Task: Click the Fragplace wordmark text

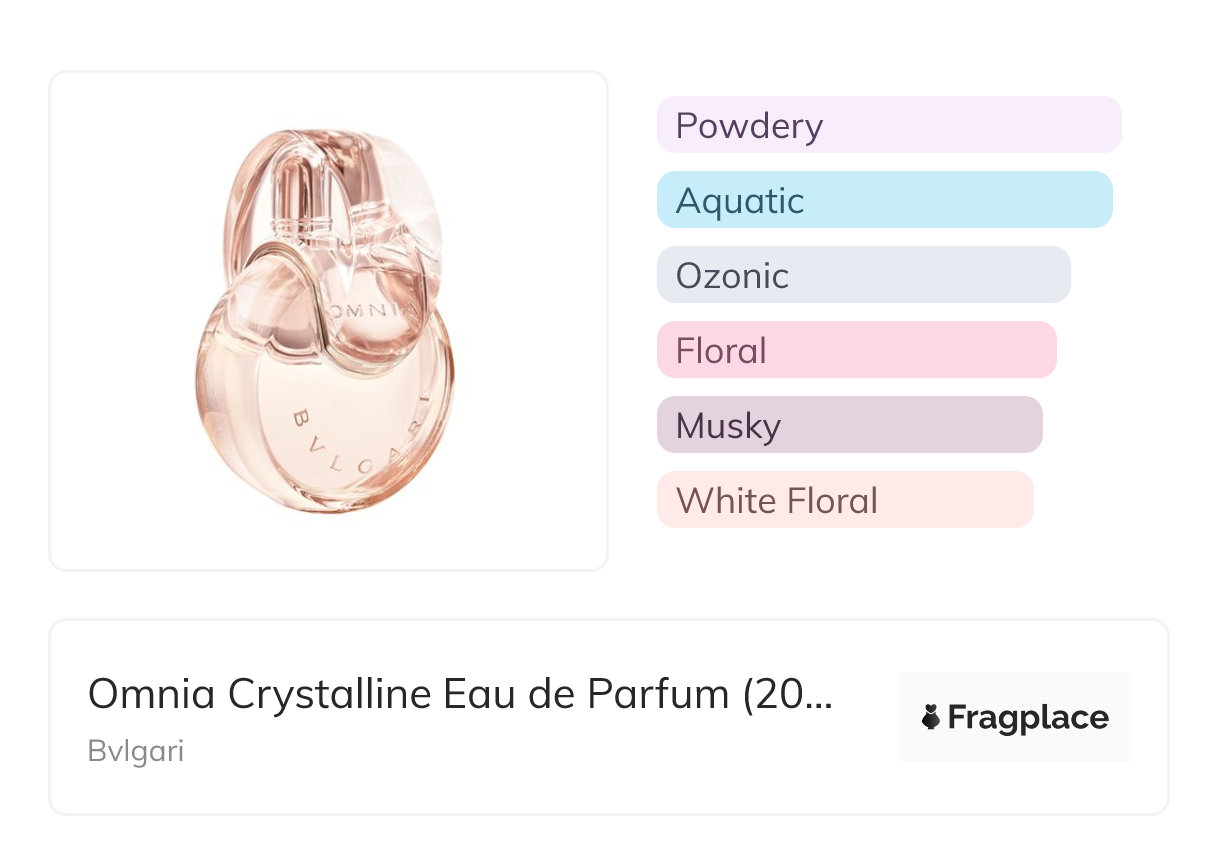Action: (x=1028, y=718)
